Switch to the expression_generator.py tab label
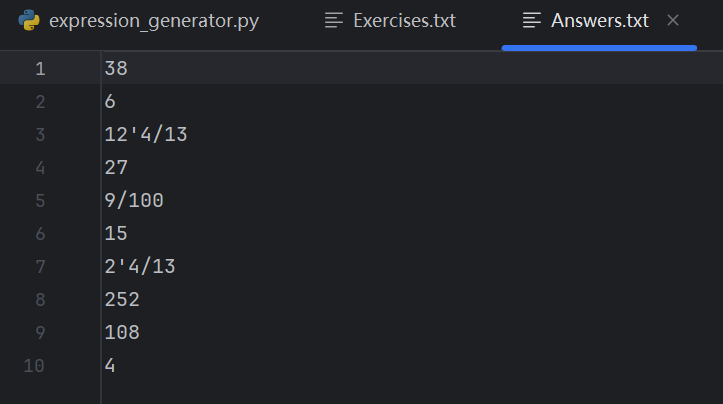This screenshot has height=404, width=723. [153, 20]
